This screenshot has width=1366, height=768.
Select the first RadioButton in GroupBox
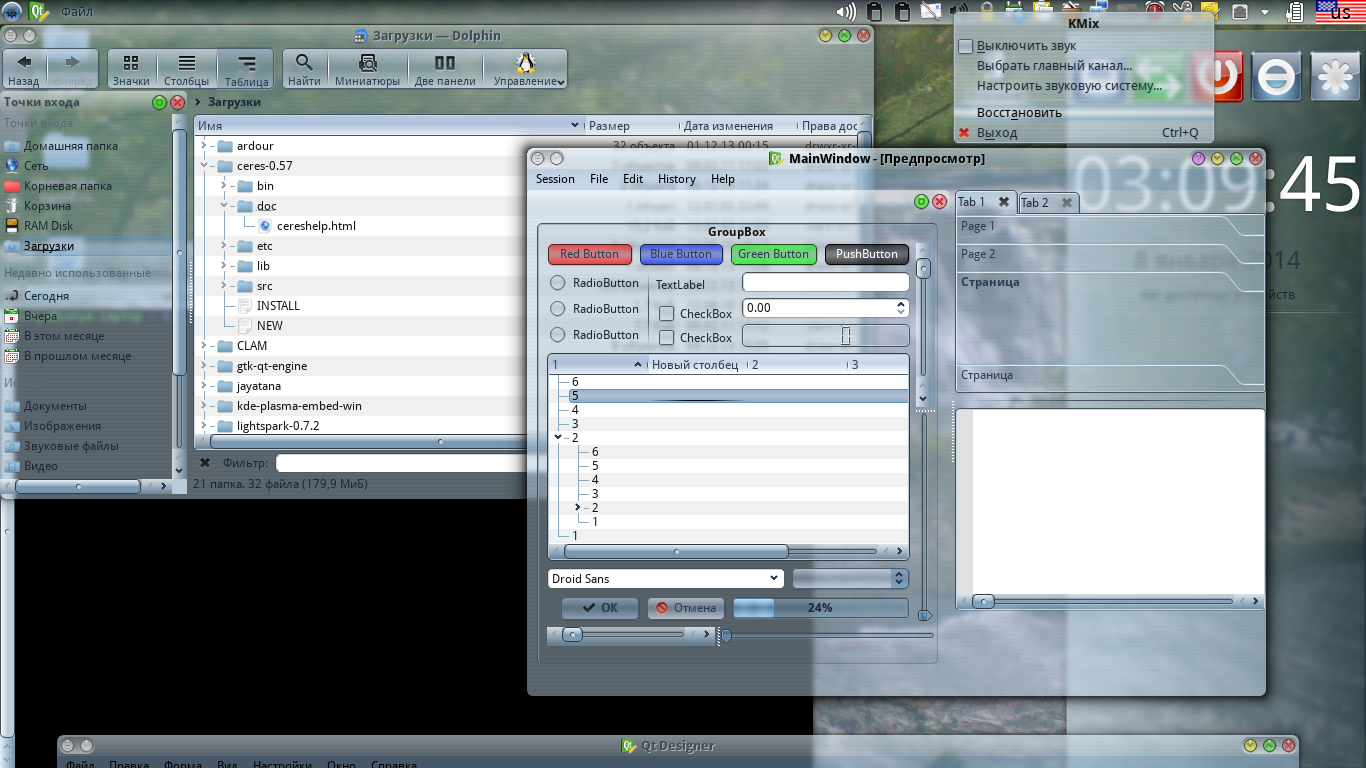[558, 283]
